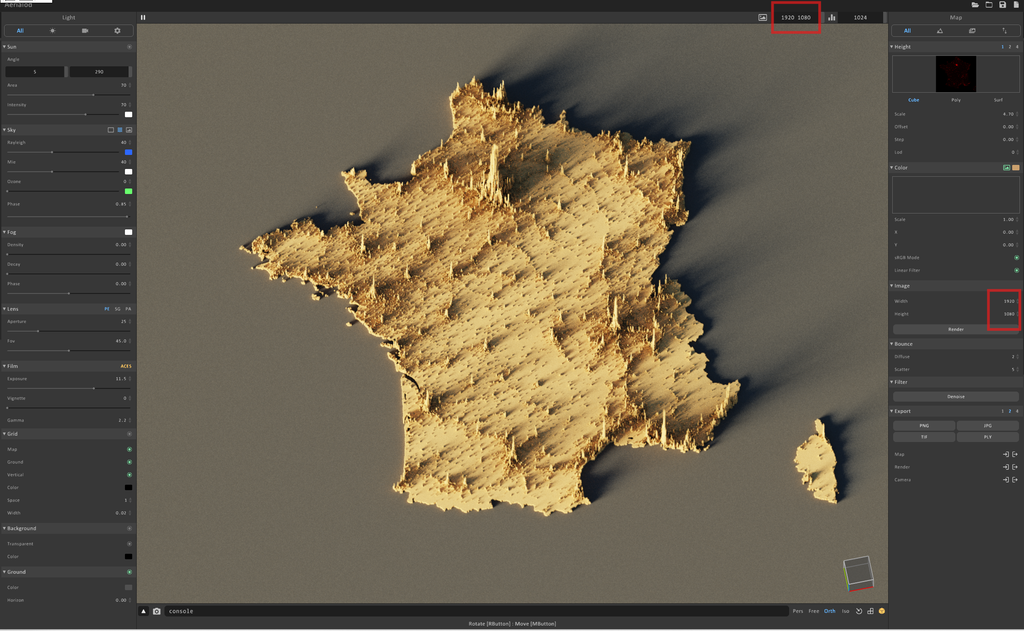Screen dimensions: 1024x631
Task: Toggle the sRGB Mode option
Action: tap(1016, 257)
